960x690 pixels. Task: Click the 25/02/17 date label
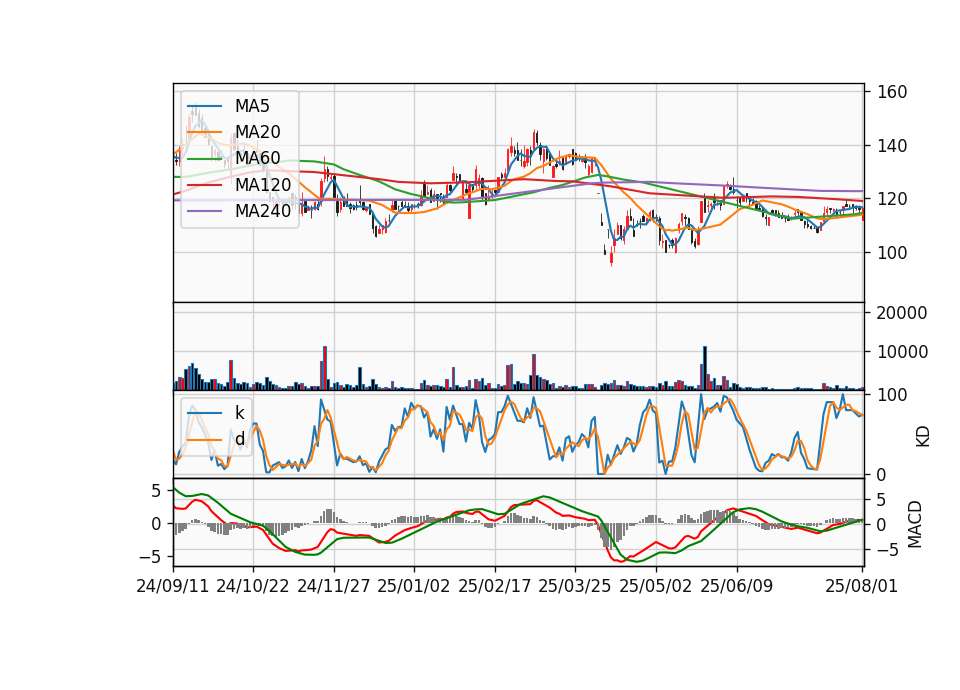tap(495, 586)
